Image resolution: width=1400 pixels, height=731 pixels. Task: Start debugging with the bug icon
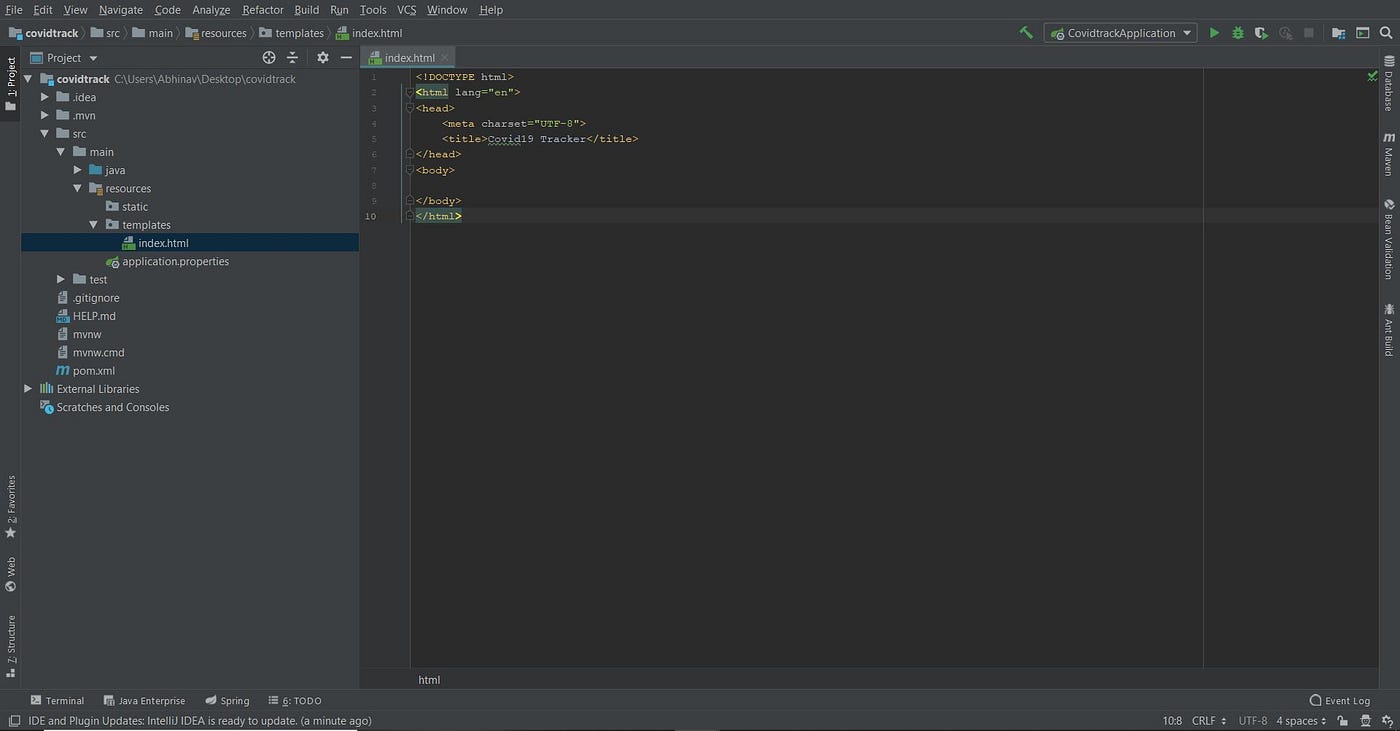click(1237, 33)
